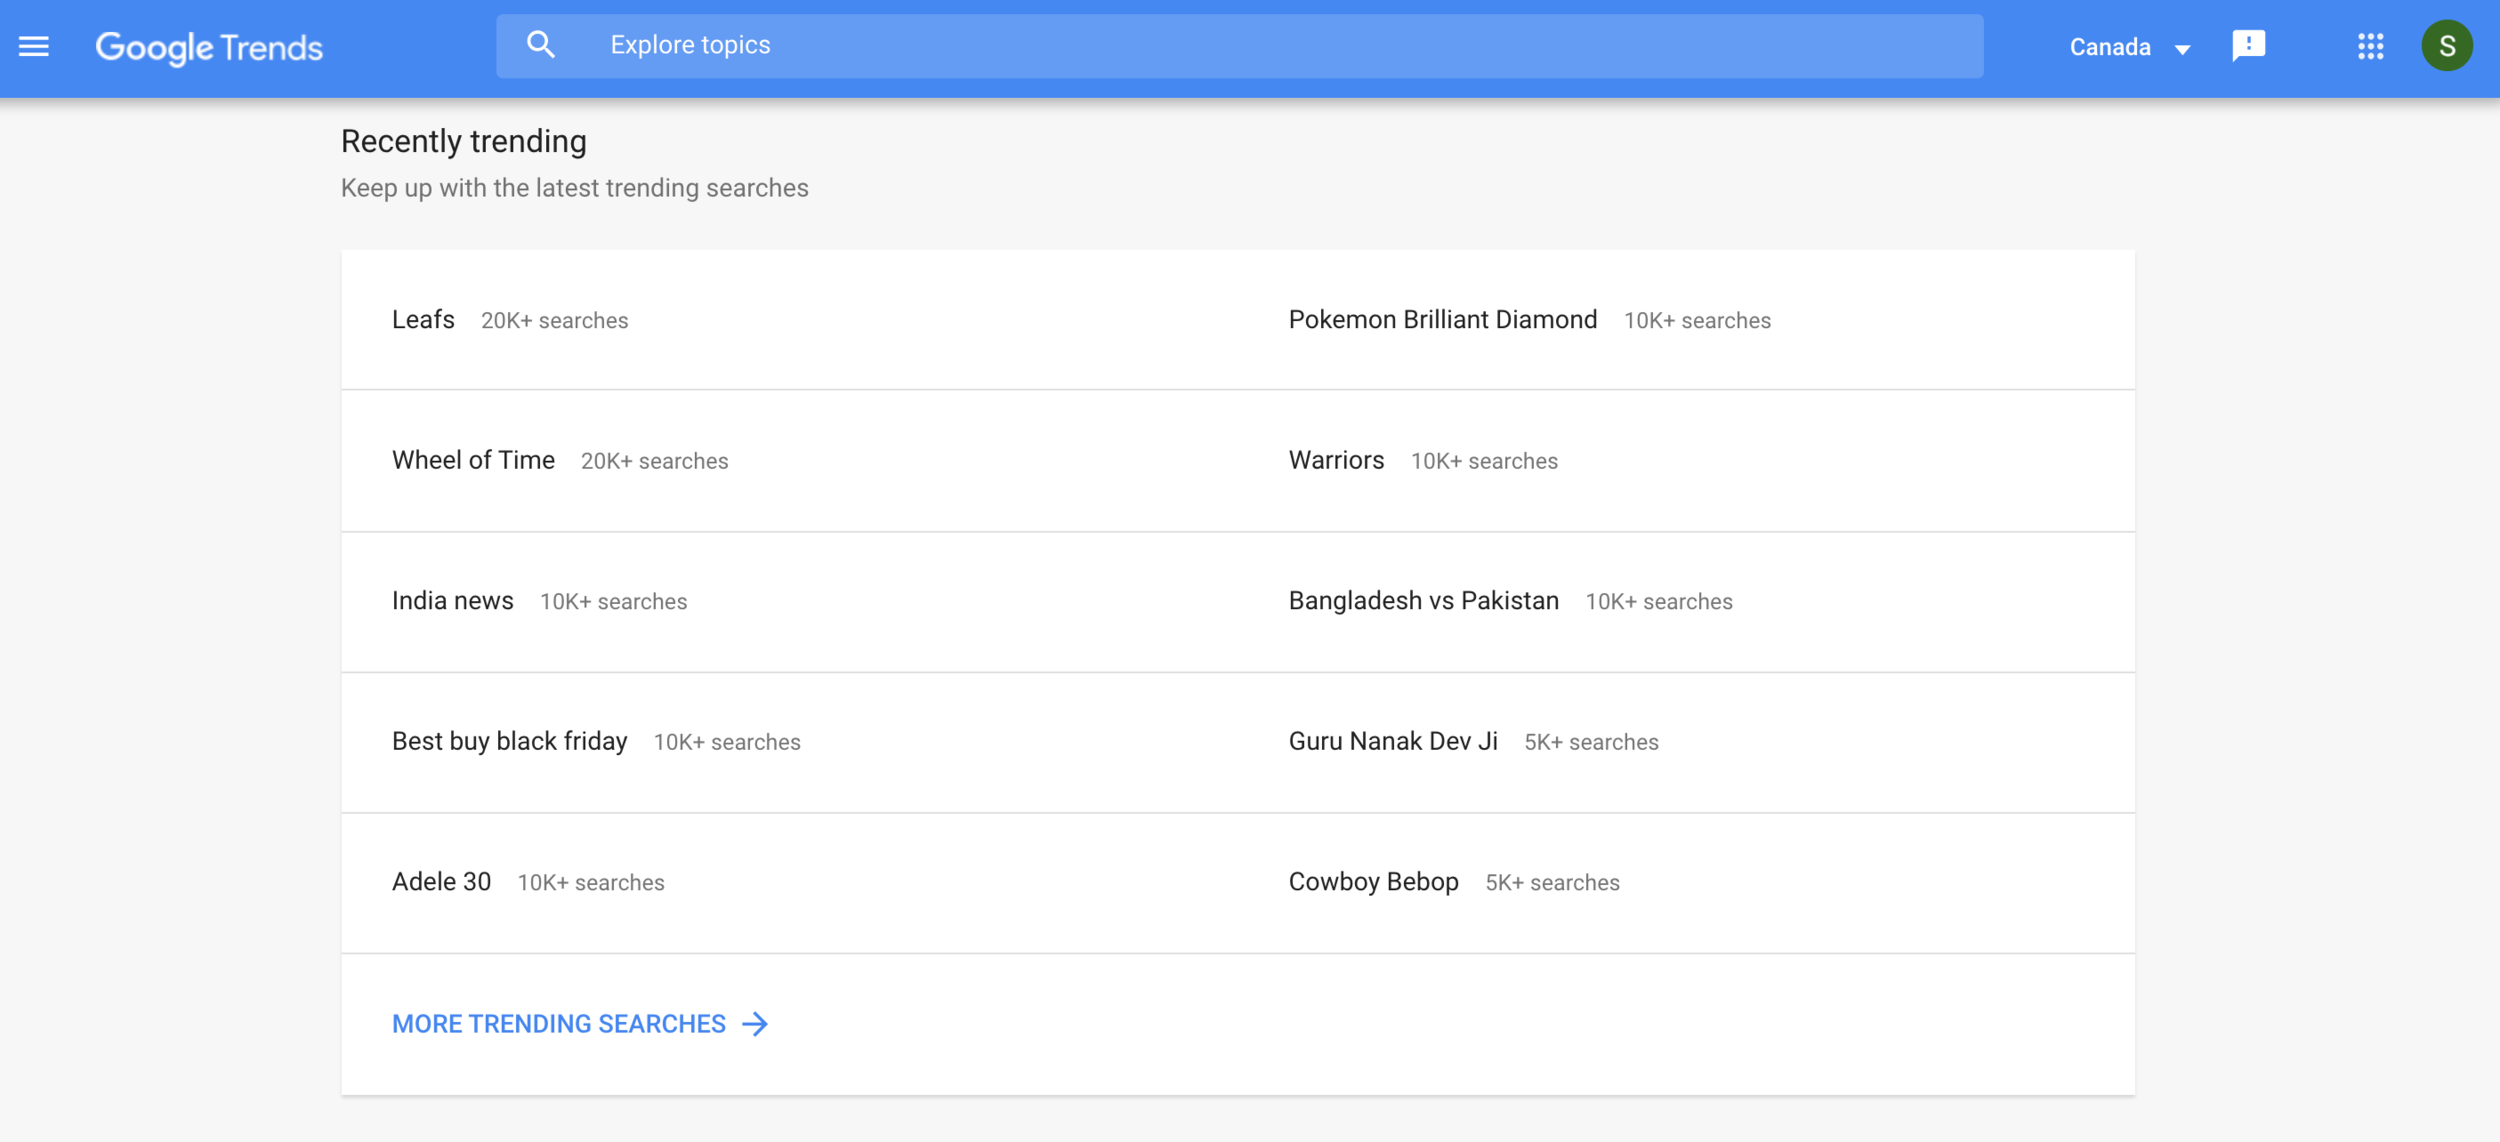The height and width of the screenshot is (1142, 2500).
Task: Open More Trending Searches link
Action: [x=558, y=1024]
